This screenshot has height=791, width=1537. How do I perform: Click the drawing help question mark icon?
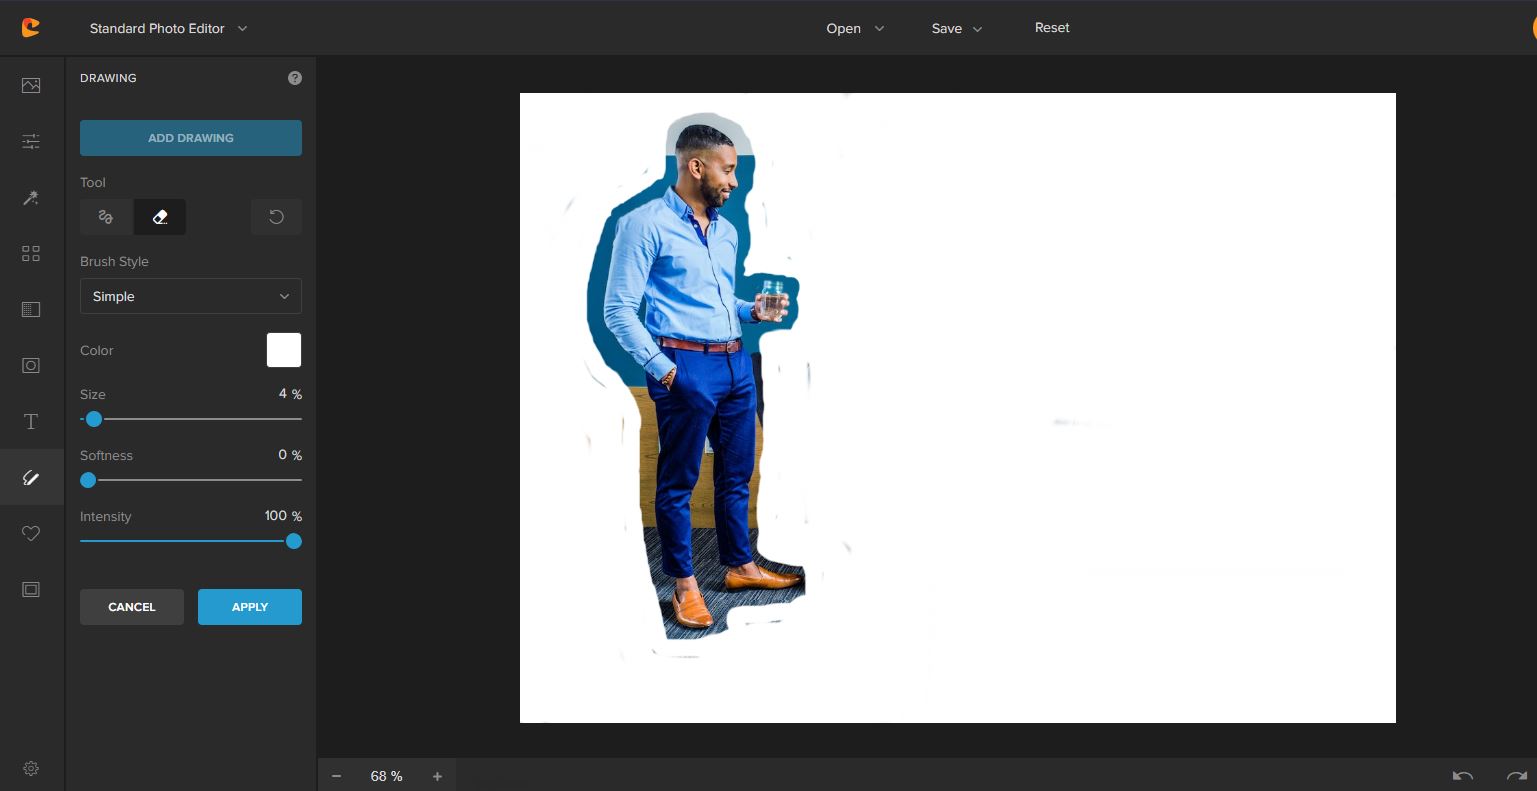(295, 78)
